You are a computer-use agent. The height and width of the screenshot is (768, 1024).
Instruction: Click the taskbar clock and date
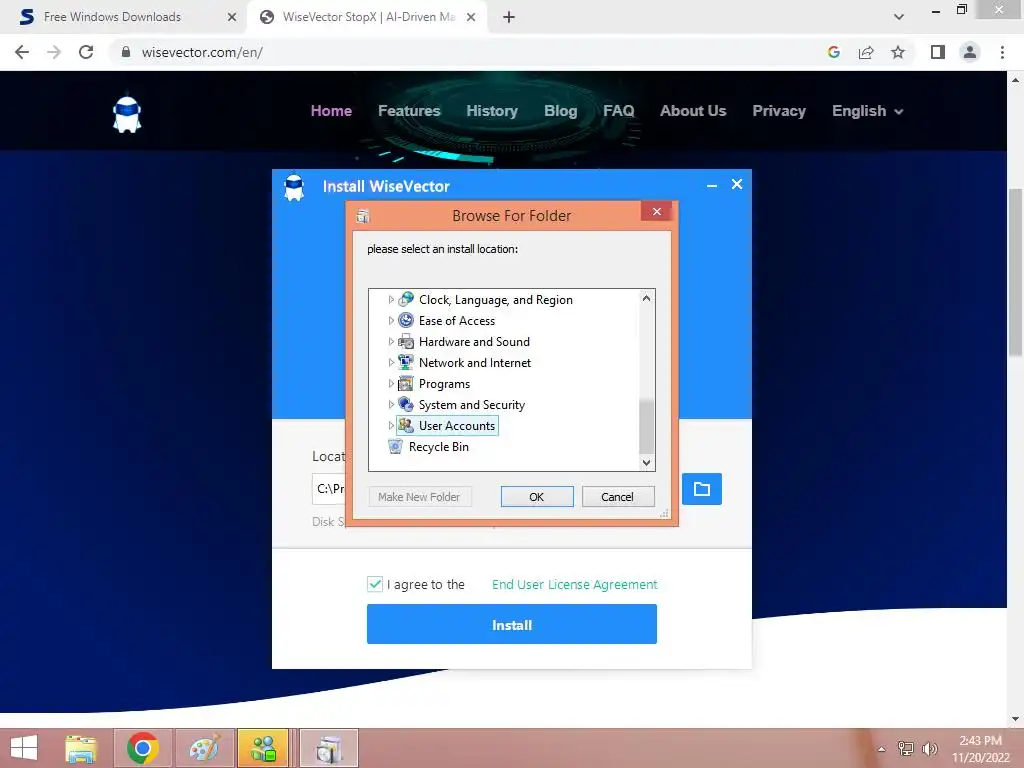click(x=980, y=749)
